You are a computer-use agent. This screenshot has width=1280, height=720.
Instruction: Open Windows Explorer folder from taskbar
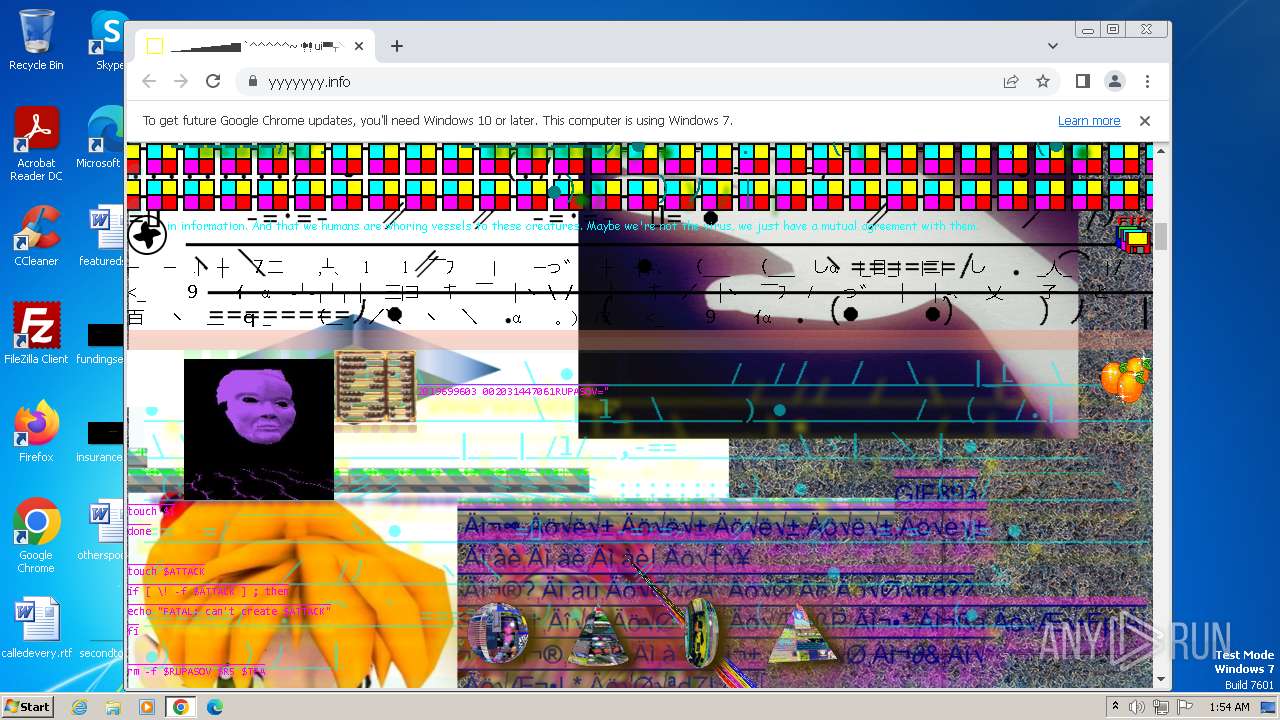113,707
